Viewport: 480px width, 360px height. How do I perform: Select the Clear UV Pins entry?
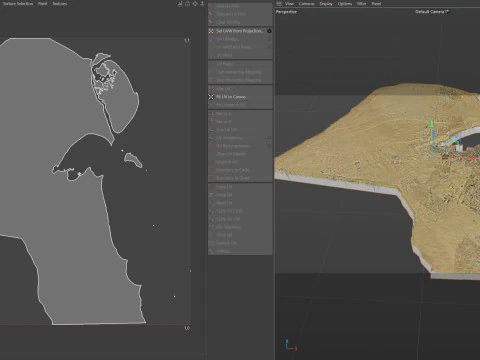240,22
